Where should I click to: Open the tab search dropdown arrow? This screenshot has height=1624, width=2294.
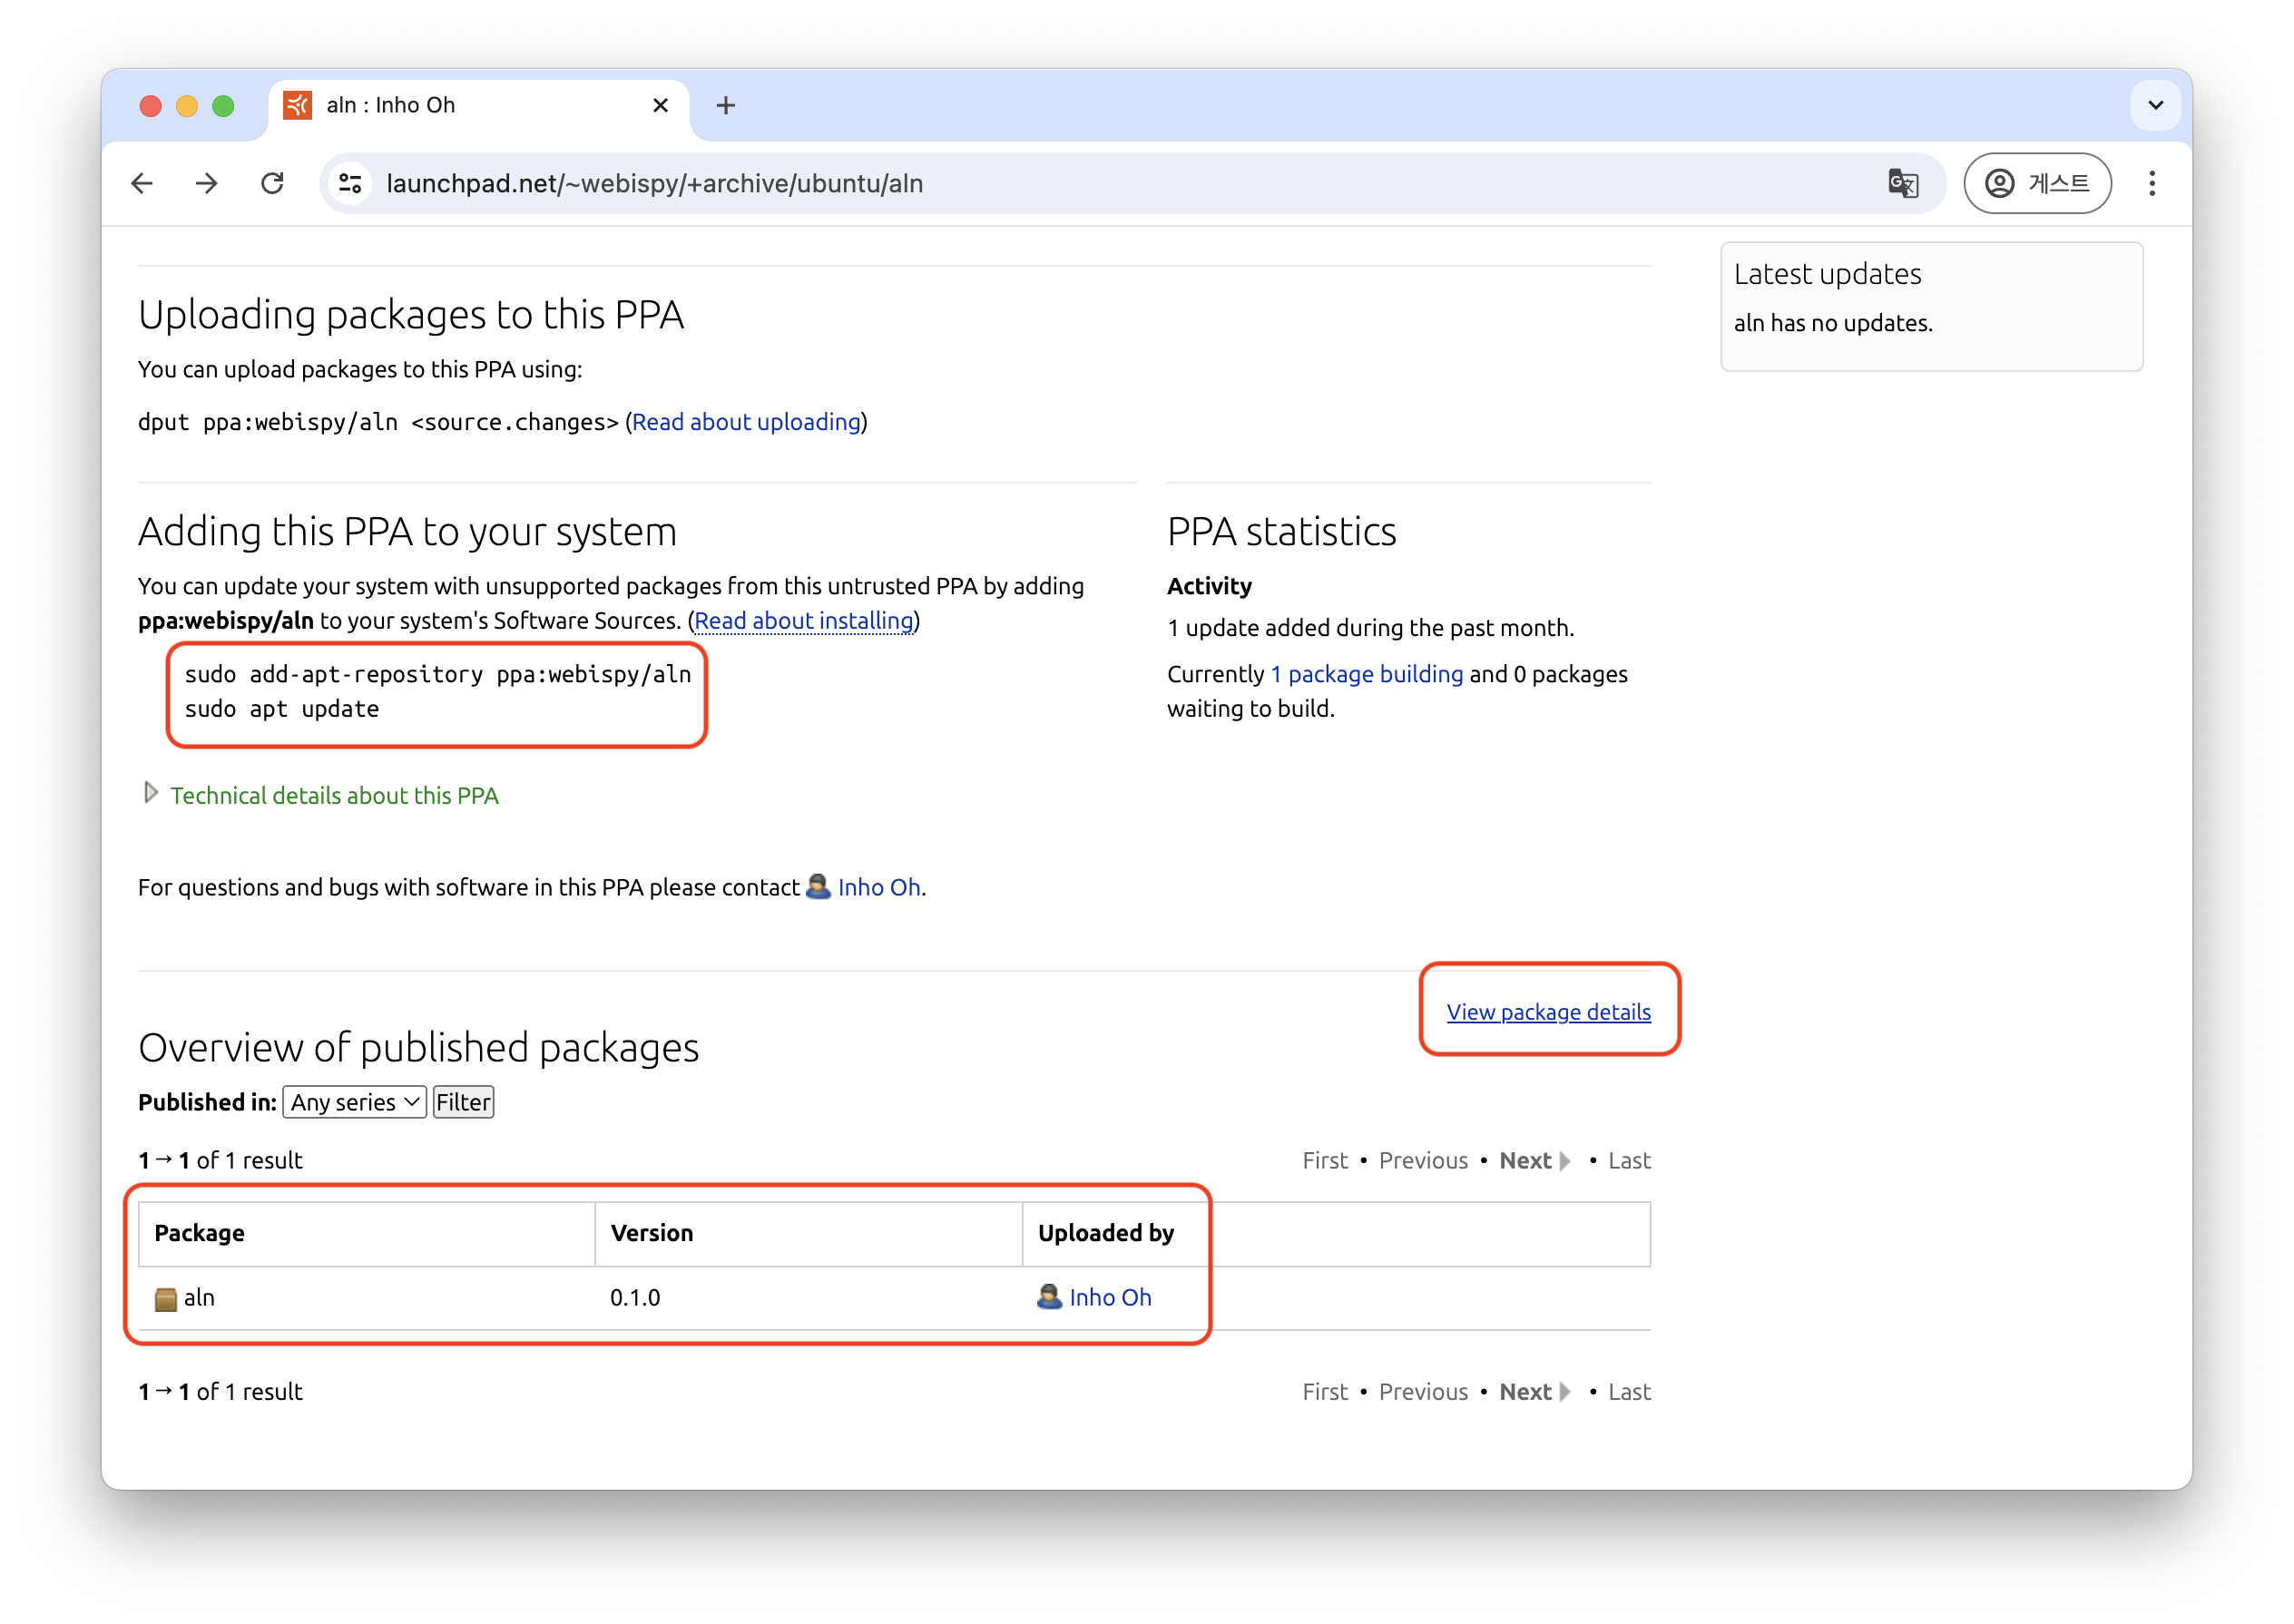click(2155, 105)
